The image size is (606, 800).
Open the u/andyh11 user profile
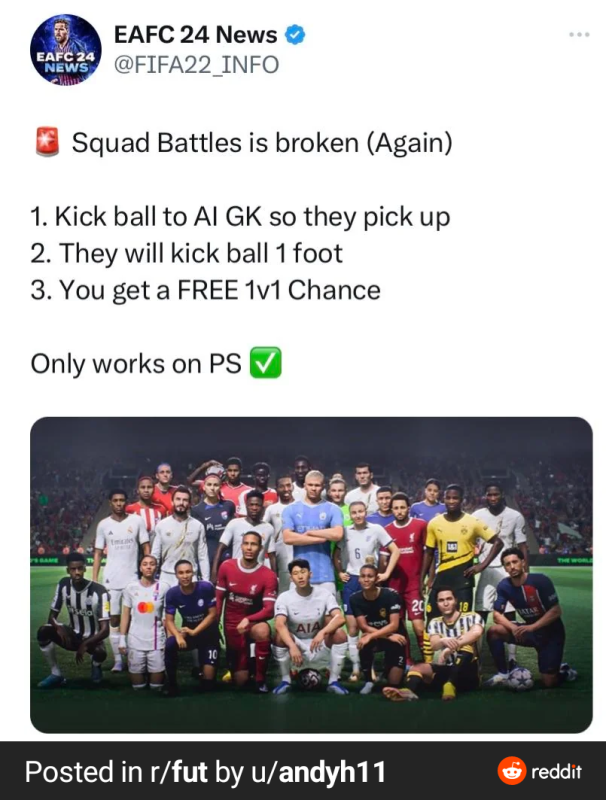pos(318,771)
